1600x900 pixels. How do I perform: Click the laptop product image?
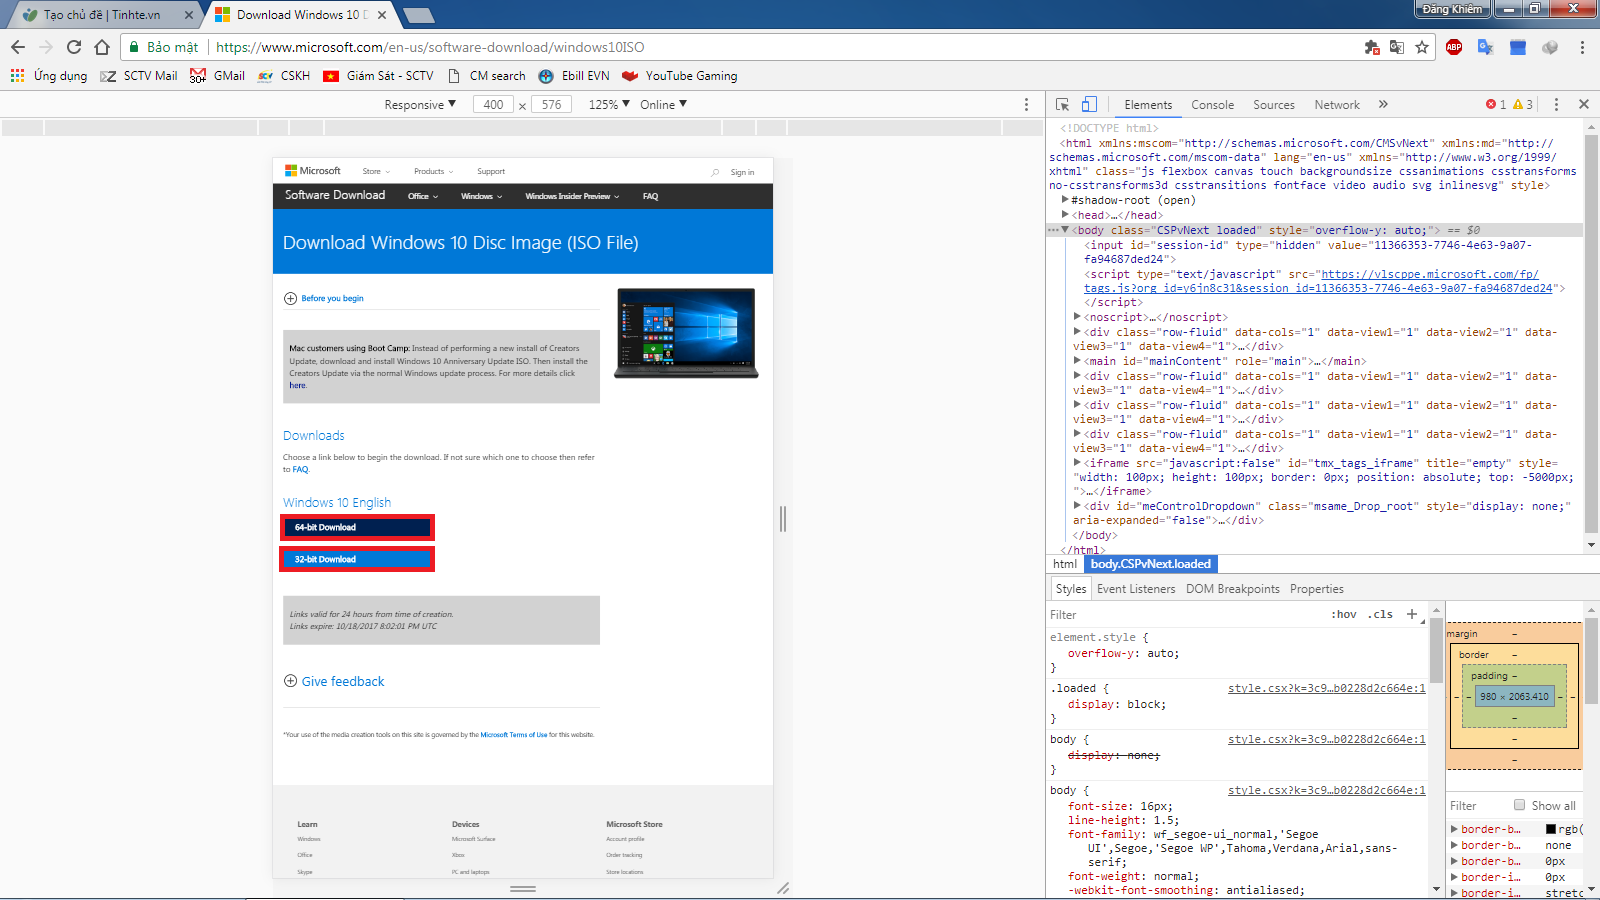pyautogui.click(x=686, y=333)
